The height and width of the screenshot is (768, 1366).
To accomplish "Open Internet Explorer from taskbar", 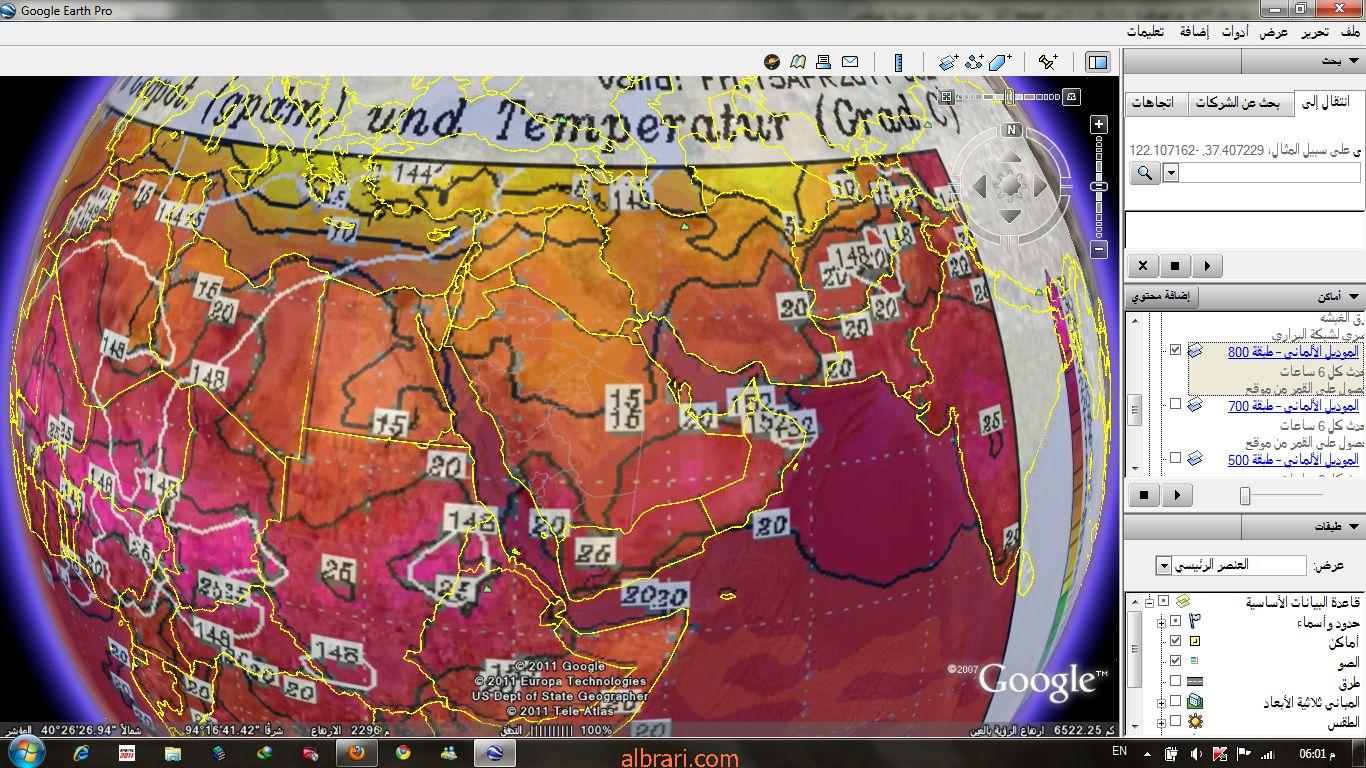I will click(x=82, y=753).
